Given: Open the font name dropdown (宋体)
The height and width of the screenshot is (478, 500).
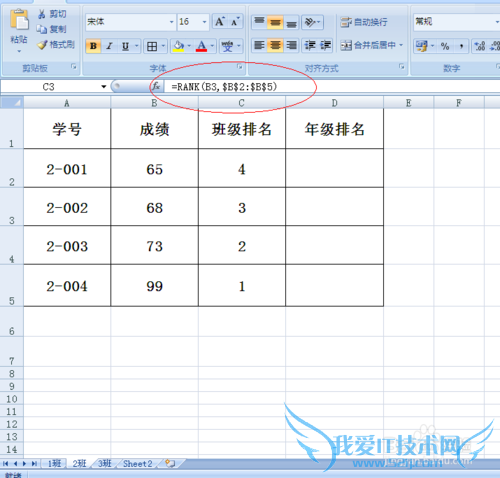Looking at the screenshot, I should tap(171, 22).
